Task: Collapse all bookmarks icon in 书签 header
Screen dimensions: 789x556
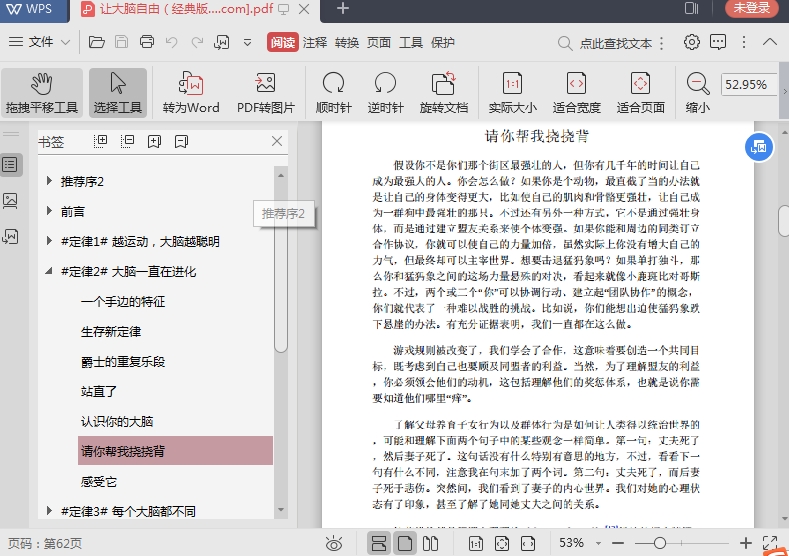Action: click(128, 141)
